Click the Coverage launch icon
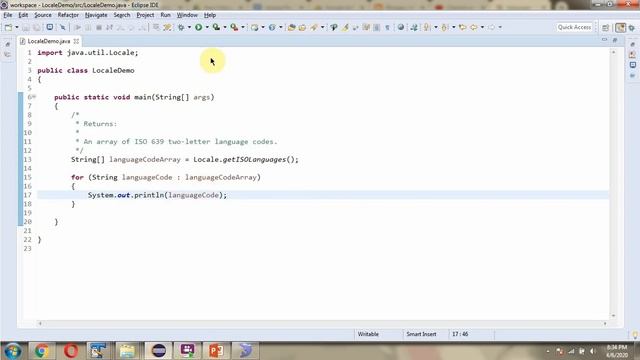Viewport: 640px width, 360px height. point(216,27)
